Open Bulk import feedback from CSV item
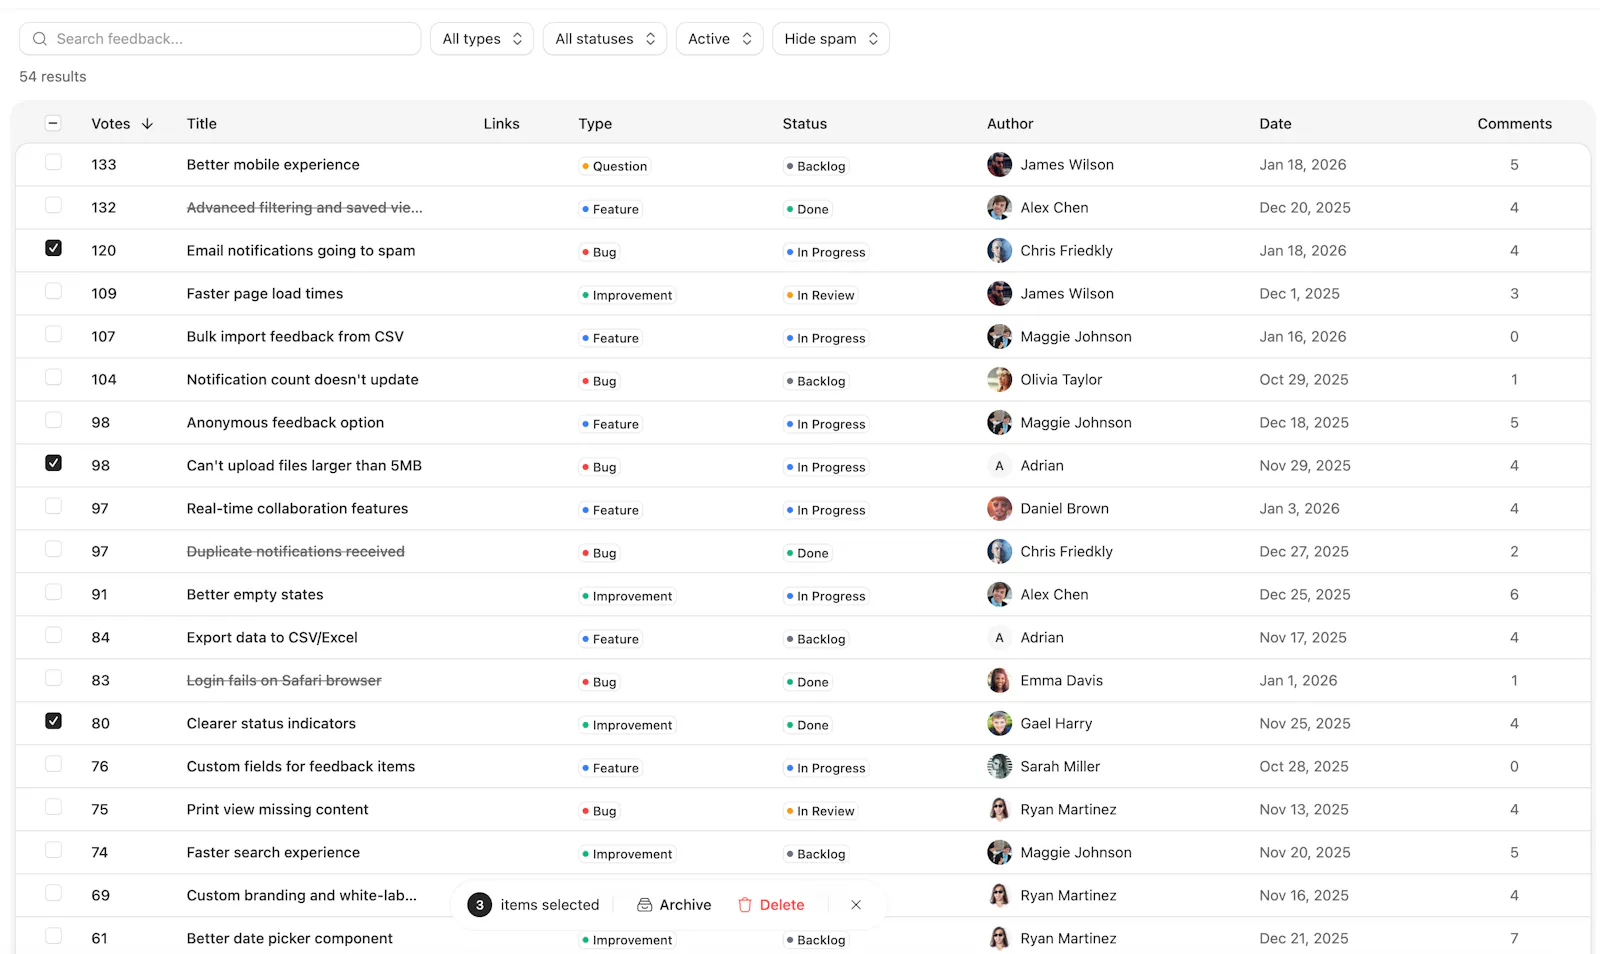1600x954 pixels. tap(295, 337)
